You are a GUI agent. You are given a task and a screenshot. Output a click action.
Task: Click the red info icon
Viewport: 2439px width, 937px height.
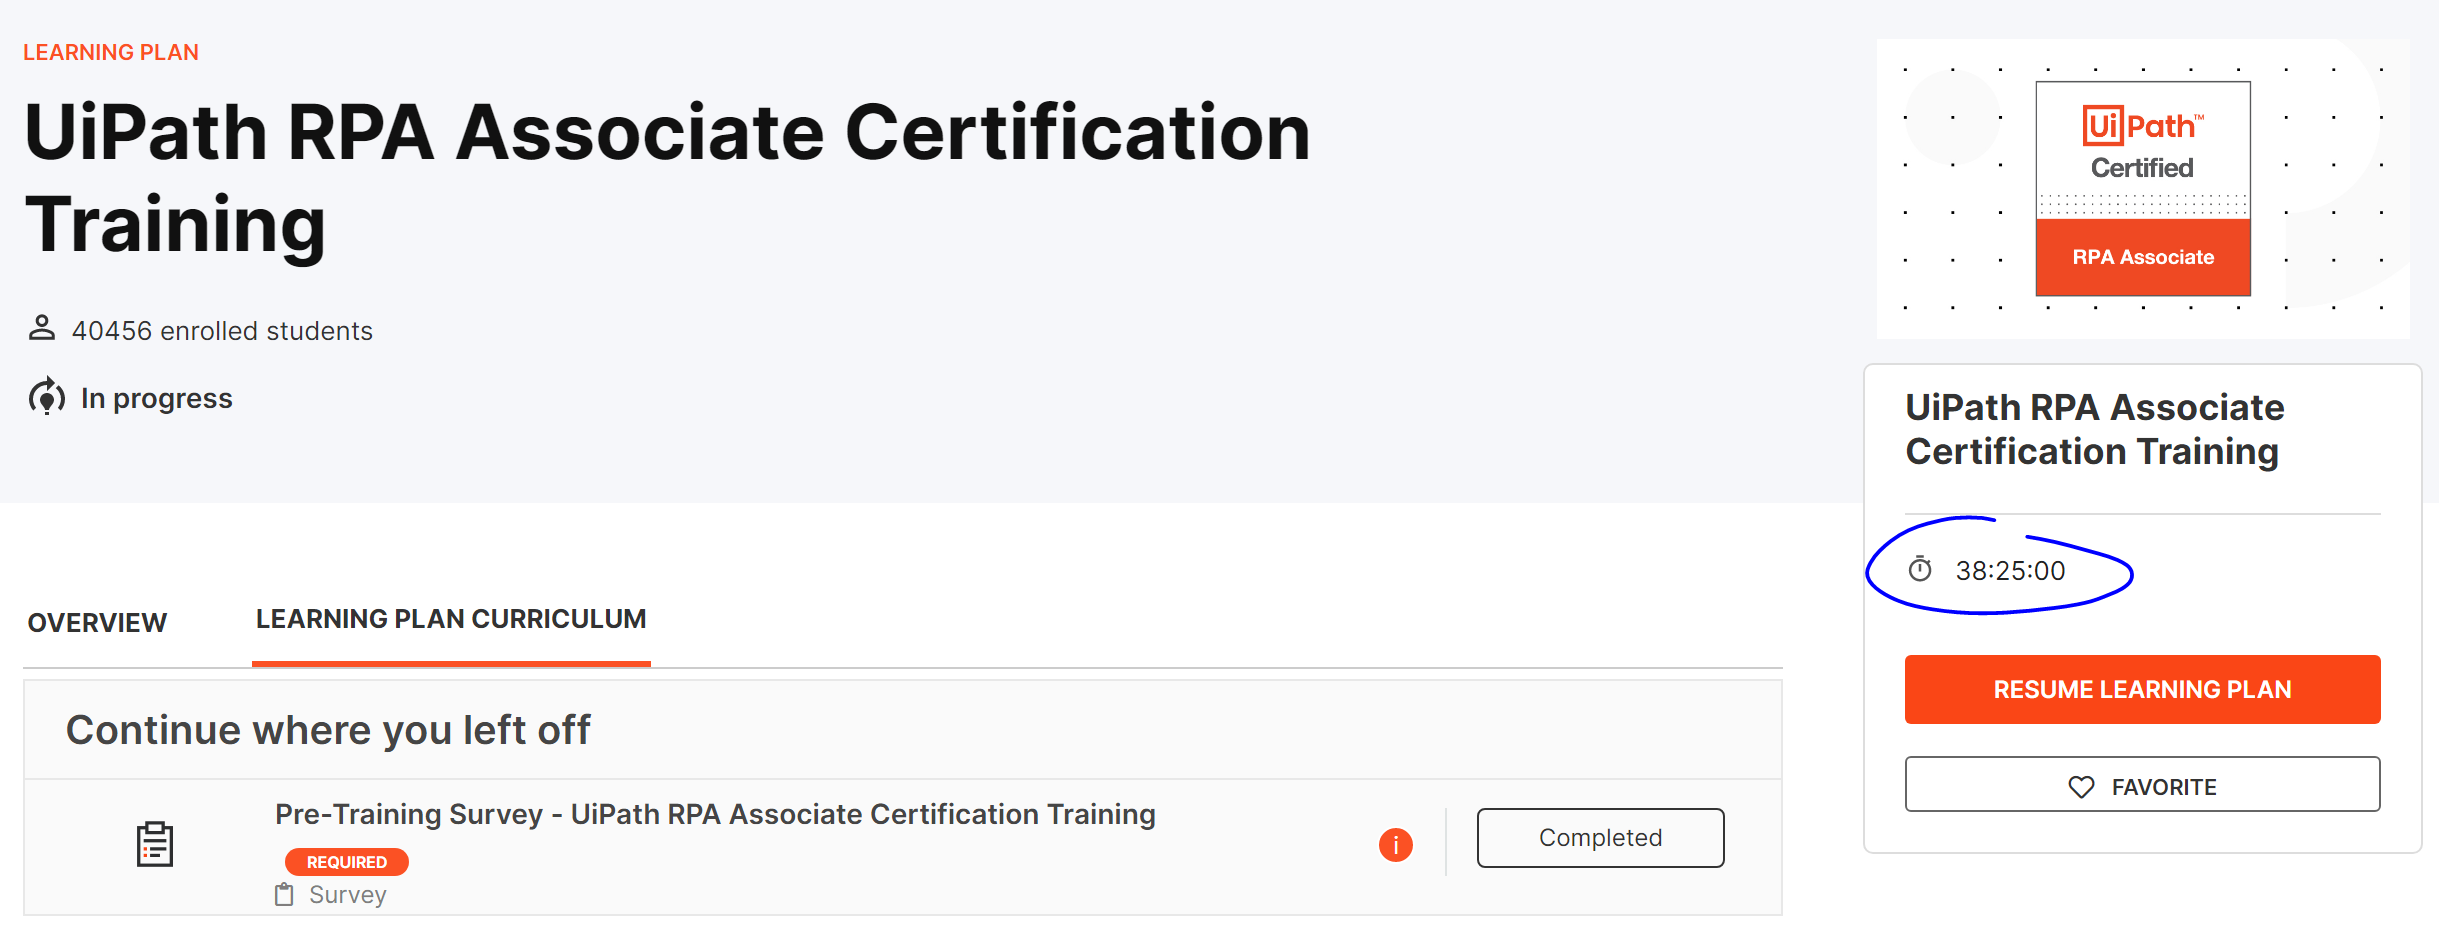tap(1395, 845)
